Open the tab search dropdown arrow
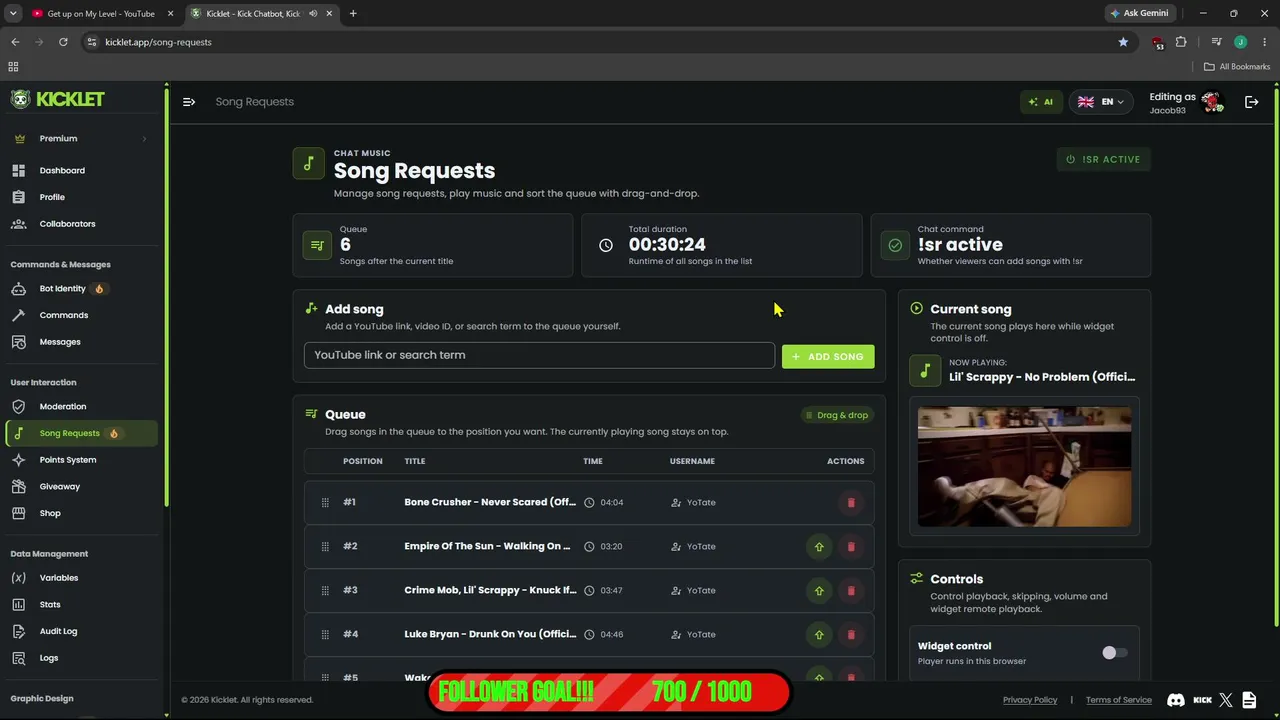This screenshot has width=1280, height=720. click(13, 14)
